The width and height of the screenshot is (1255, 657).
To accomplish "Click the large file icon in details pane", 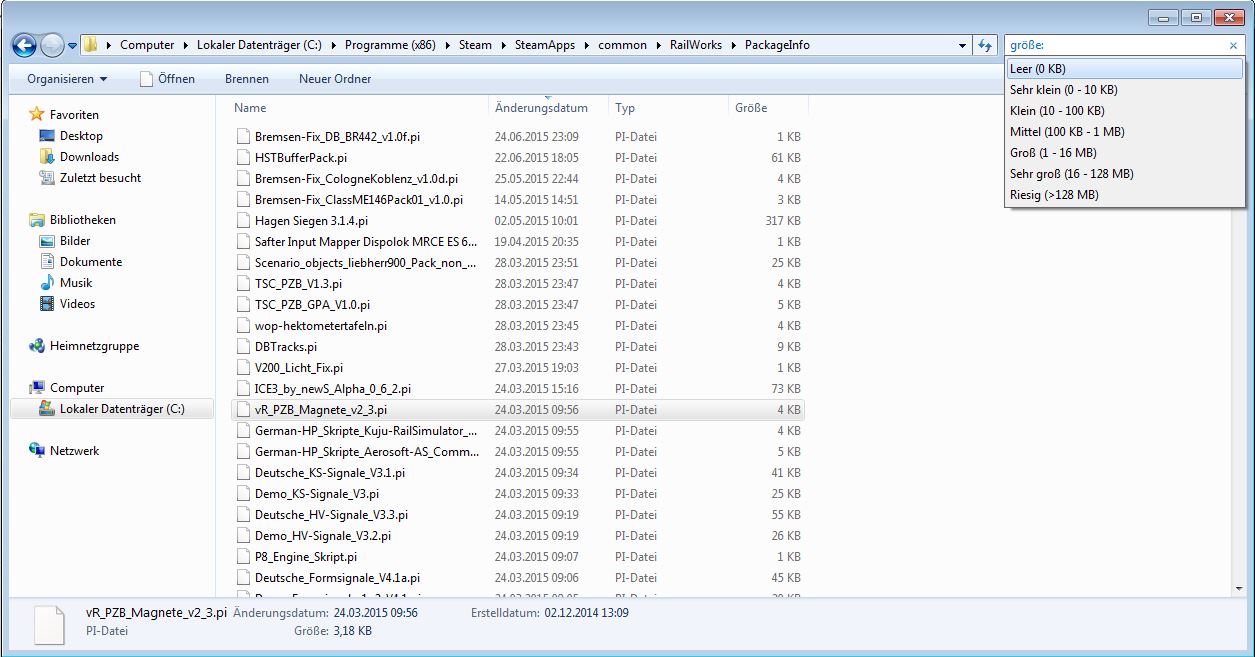I will (x=50, y=624).
